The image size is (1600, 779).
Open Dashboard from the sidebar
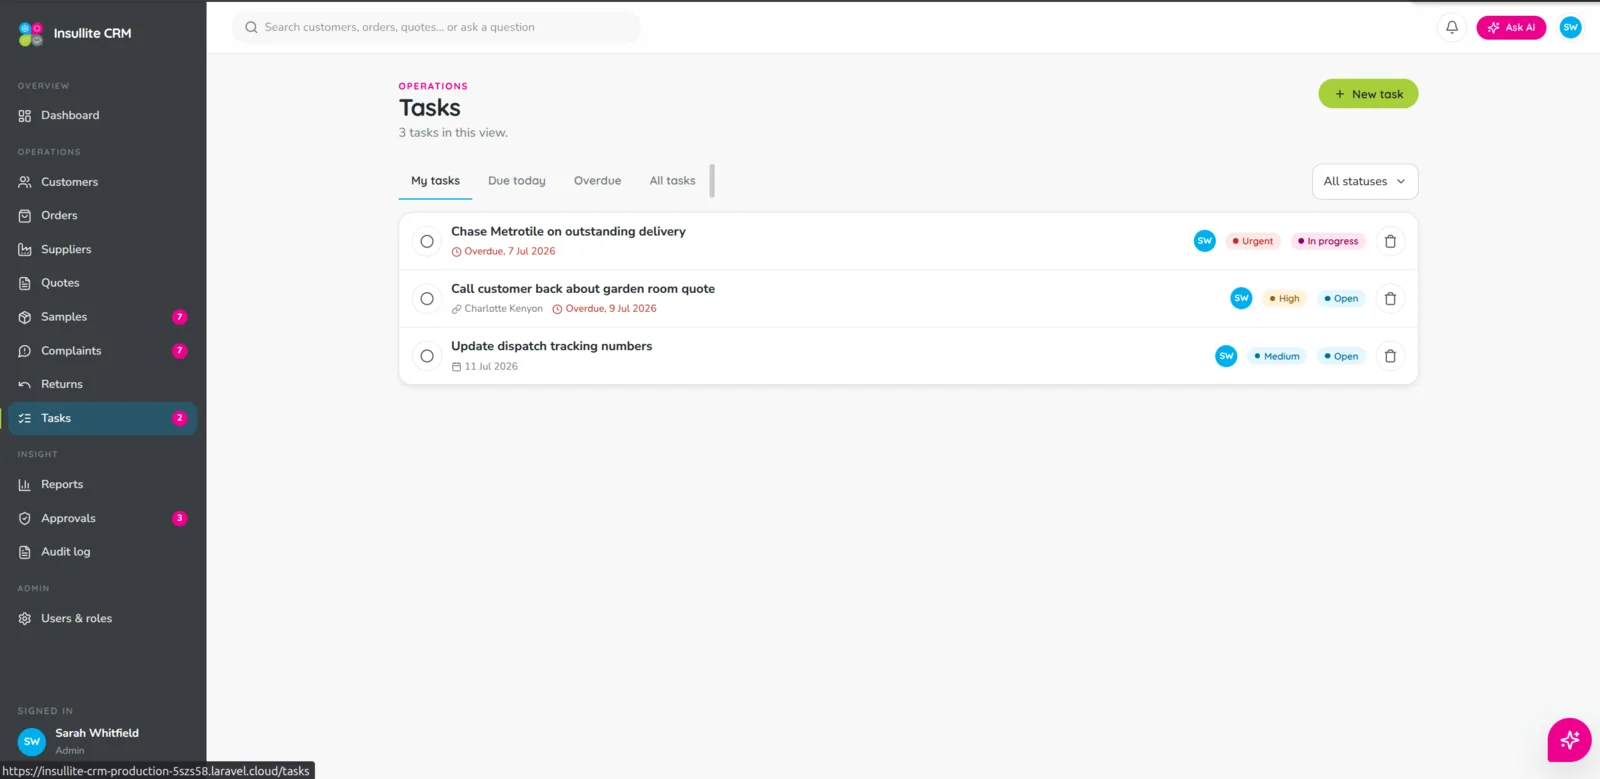tap(103, 116)
